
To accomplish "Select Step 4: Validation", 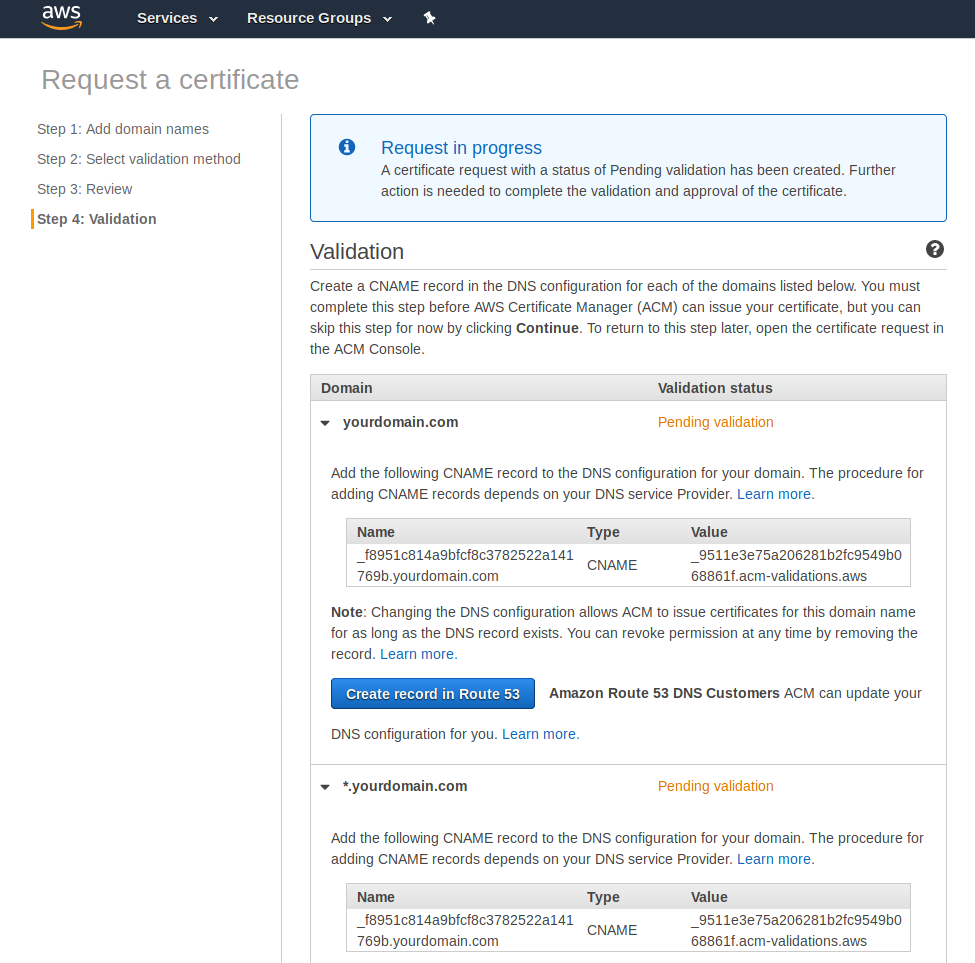I will pyautogui.click(x=96, y=219).
